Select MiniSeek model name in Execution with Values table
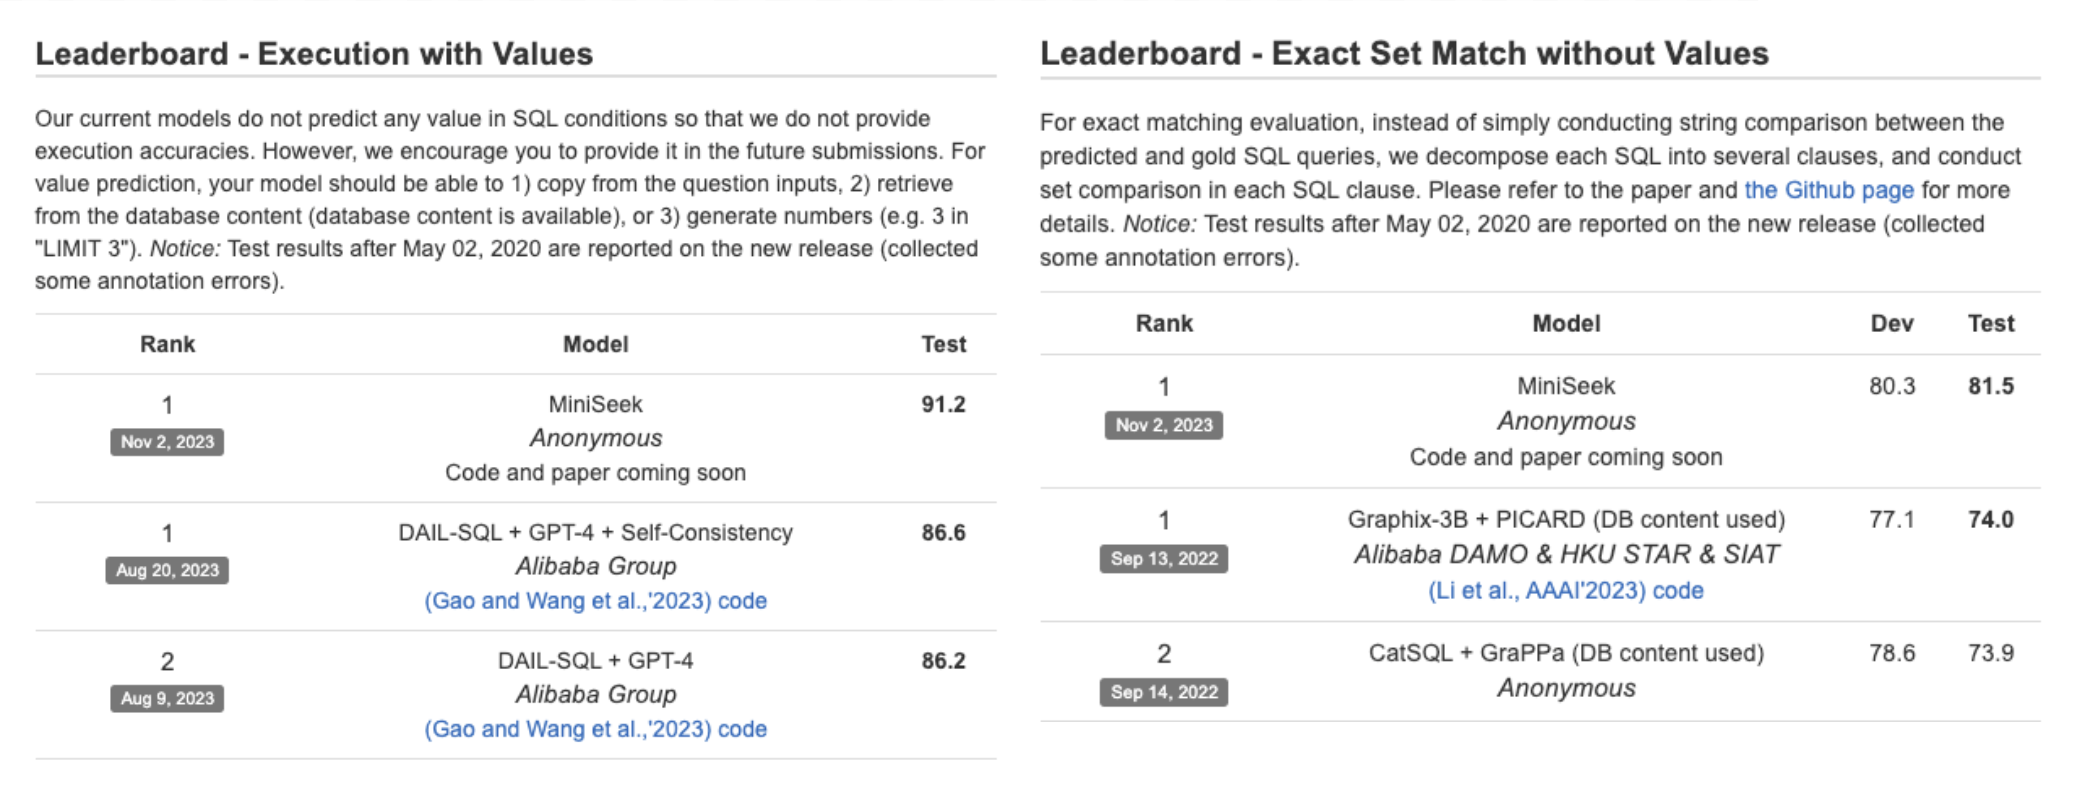Screen dimensions: 2084x798 [x=595, y=404]
